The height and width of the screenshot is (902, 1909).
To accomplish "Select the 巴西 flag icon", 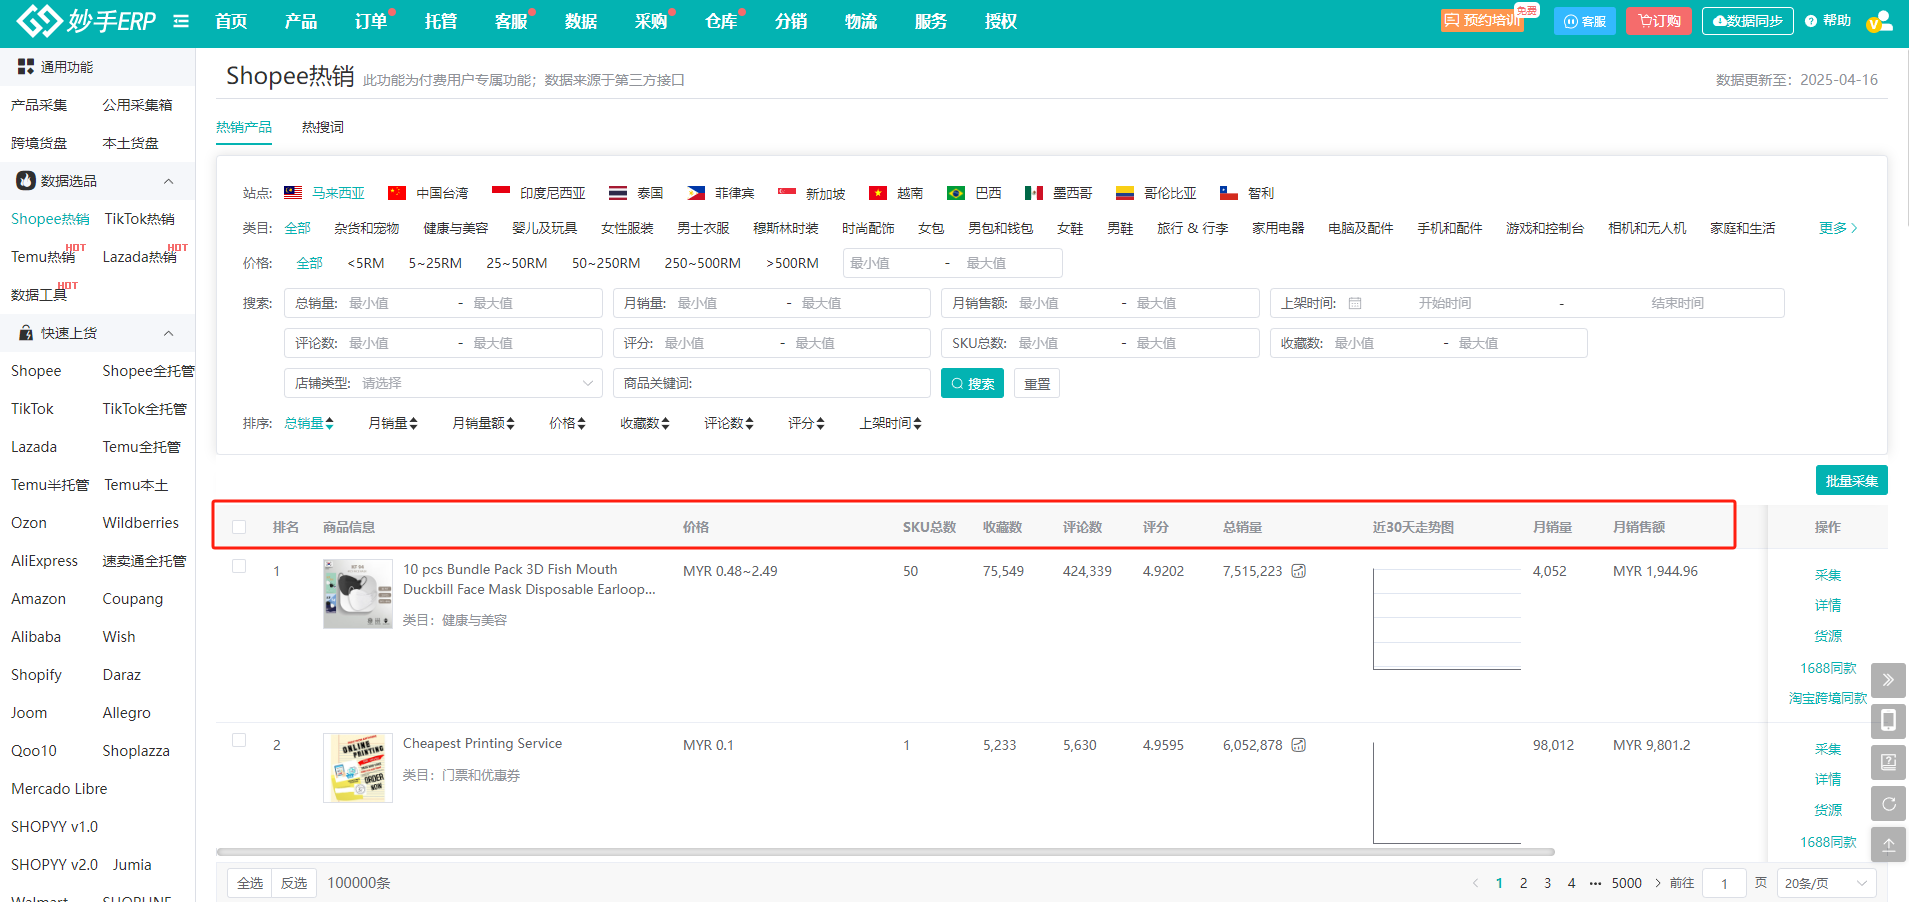I will (x=956, y=192).
